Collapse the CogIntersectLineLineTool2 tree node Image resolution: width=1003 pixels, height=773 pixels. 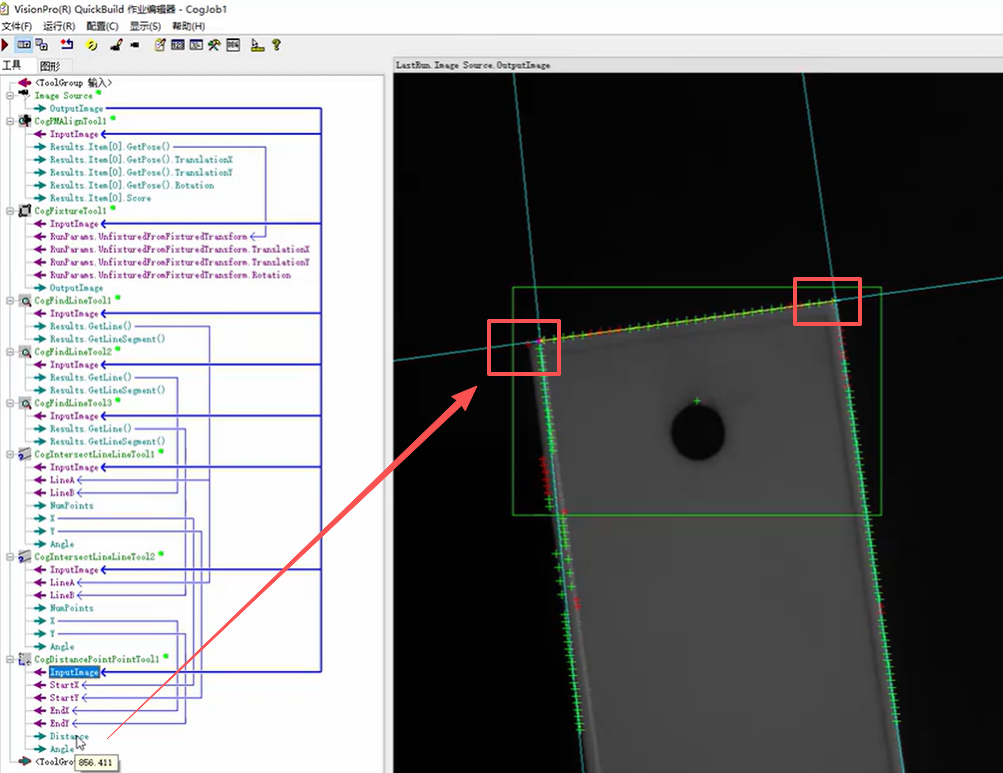click(10, 556)
